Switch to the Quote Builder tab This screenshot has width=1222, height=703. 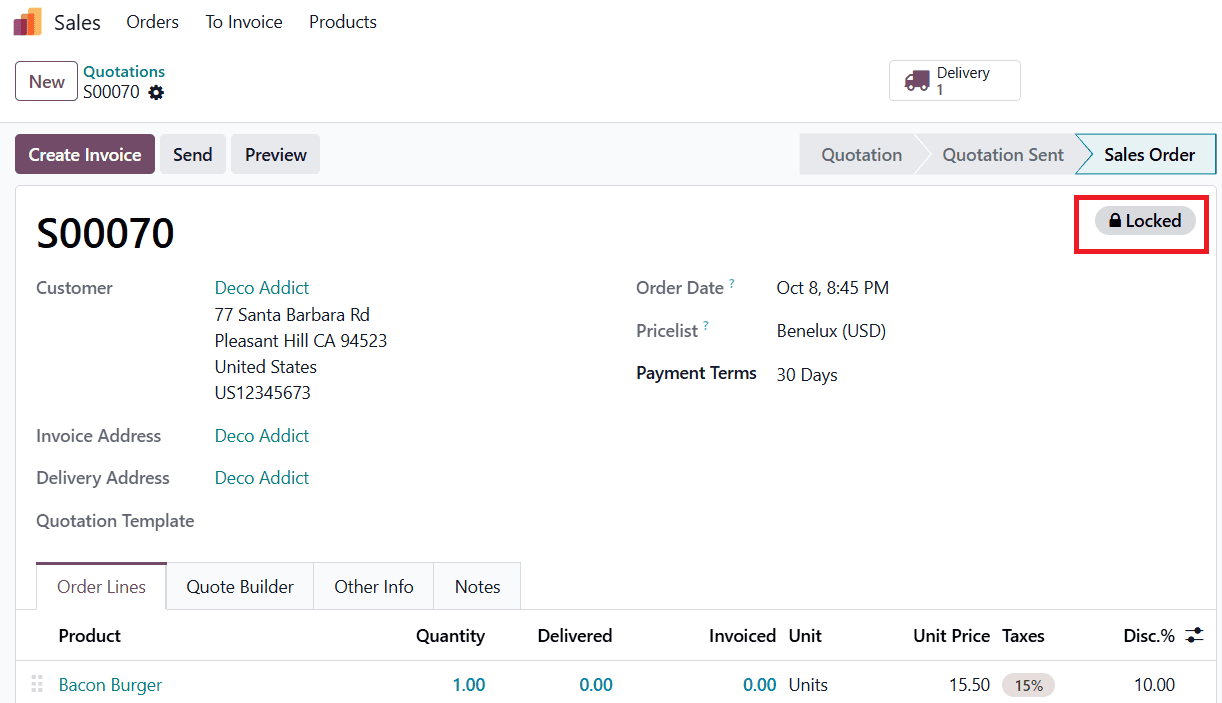(x=240, y=587)
